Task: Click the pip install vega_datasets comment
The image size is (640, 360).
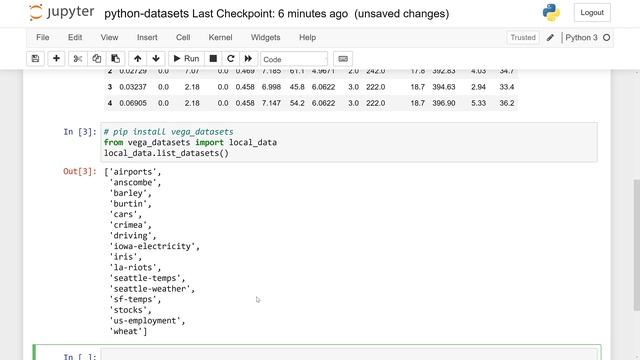Action: tap(169, 132)
